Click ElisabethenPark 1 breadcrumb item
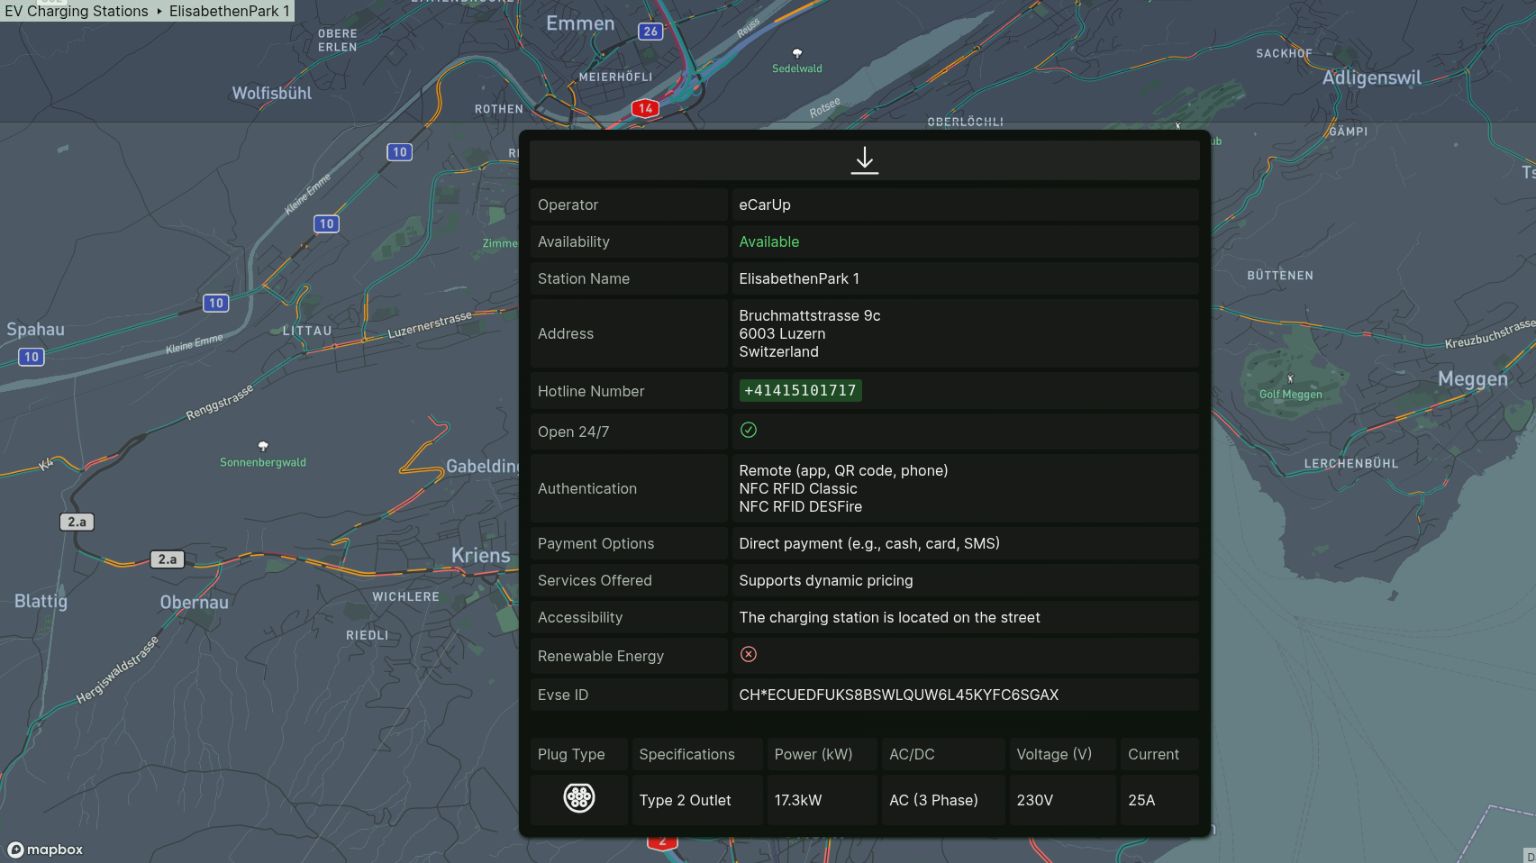The width and height of the screenshot is (1536, 863). (229, 11)
